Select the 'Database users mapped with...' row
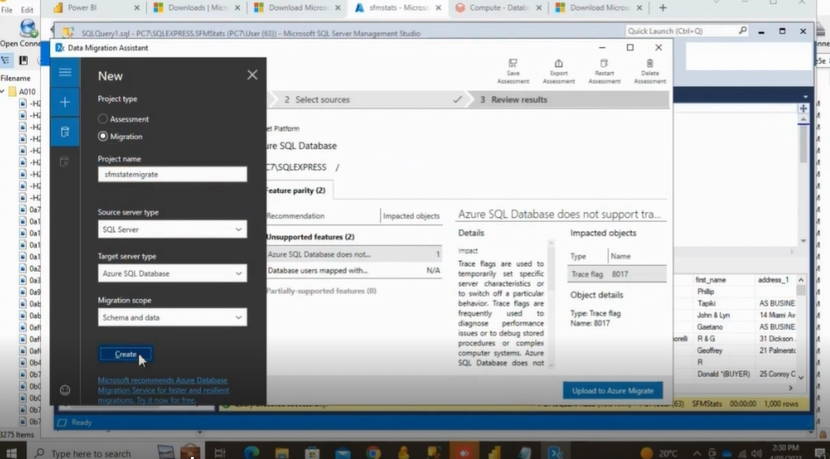830x459 pixels. [x=354, y=271]
